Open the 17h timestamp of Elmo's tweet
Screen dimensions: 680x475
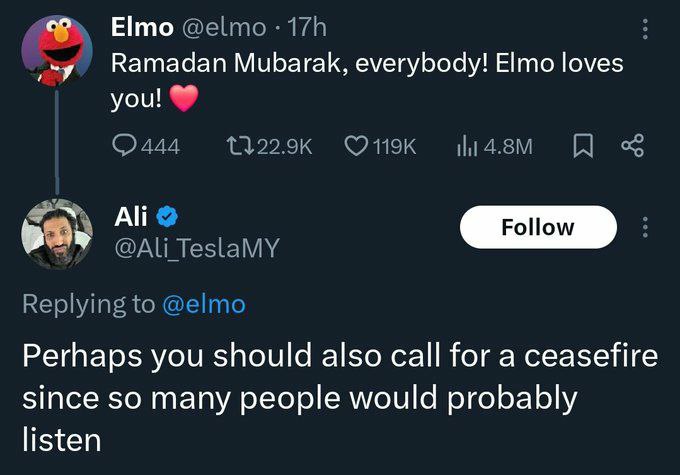pyautogui.click(x=307, y=27)
